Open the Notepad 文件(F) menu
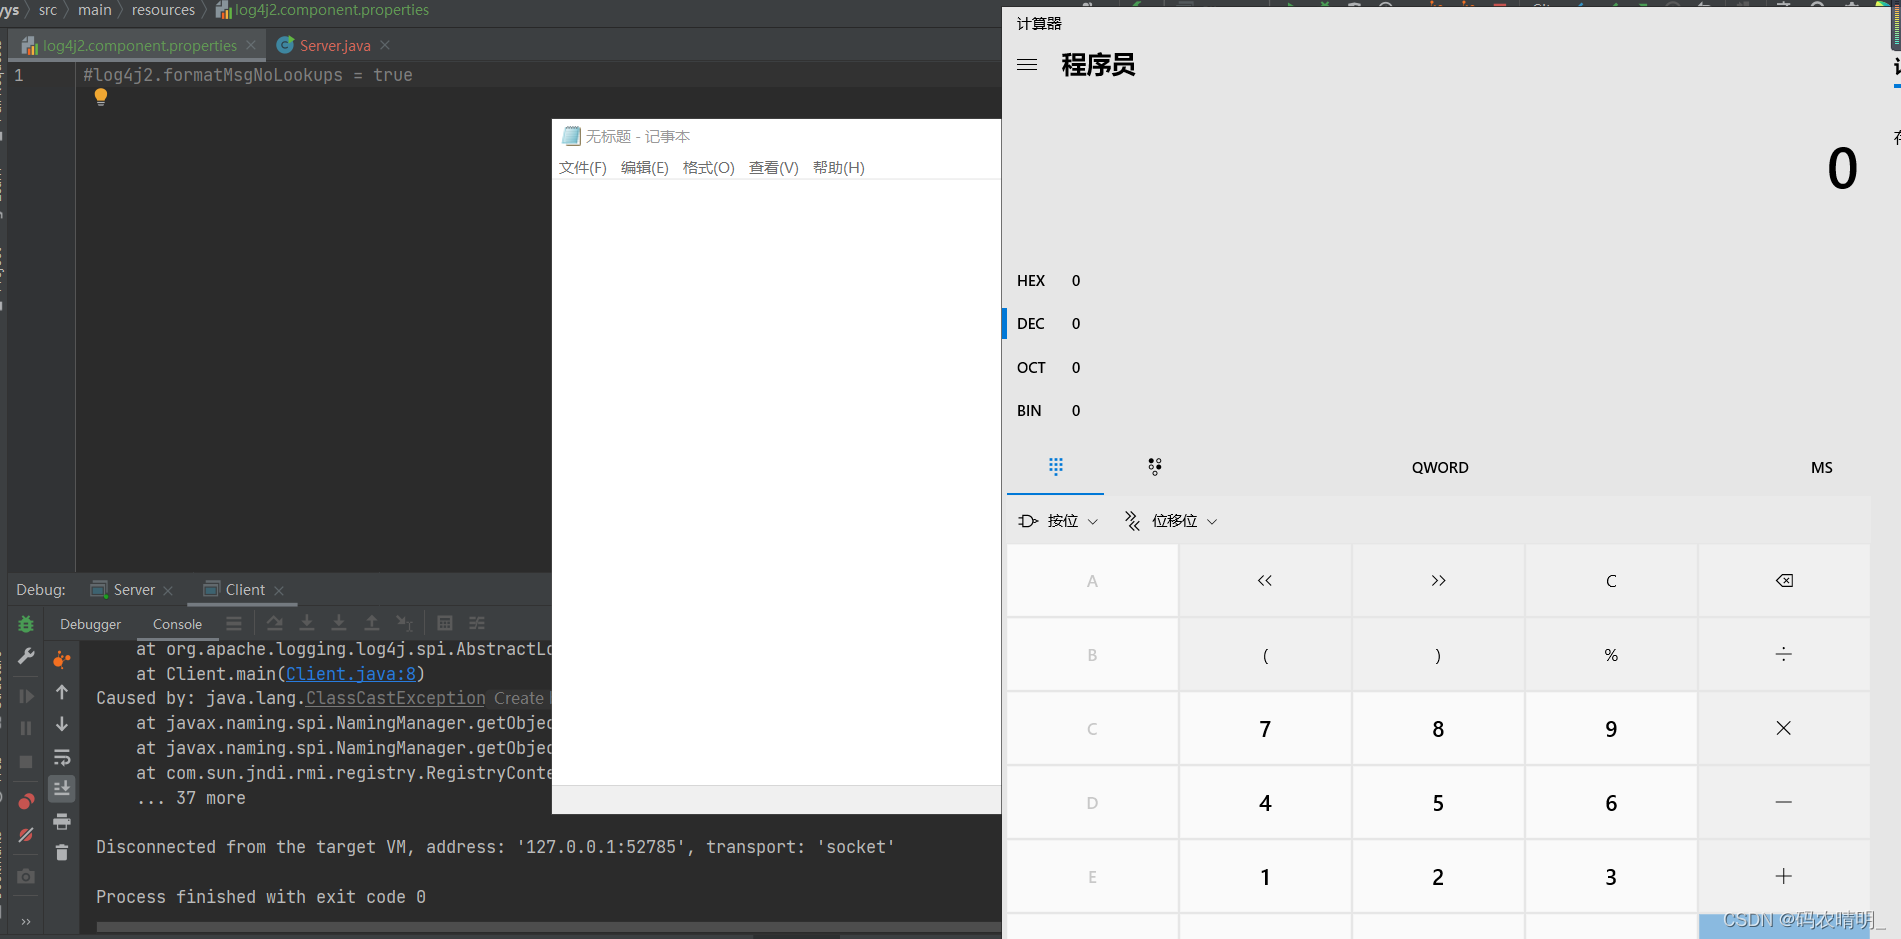 583,168
